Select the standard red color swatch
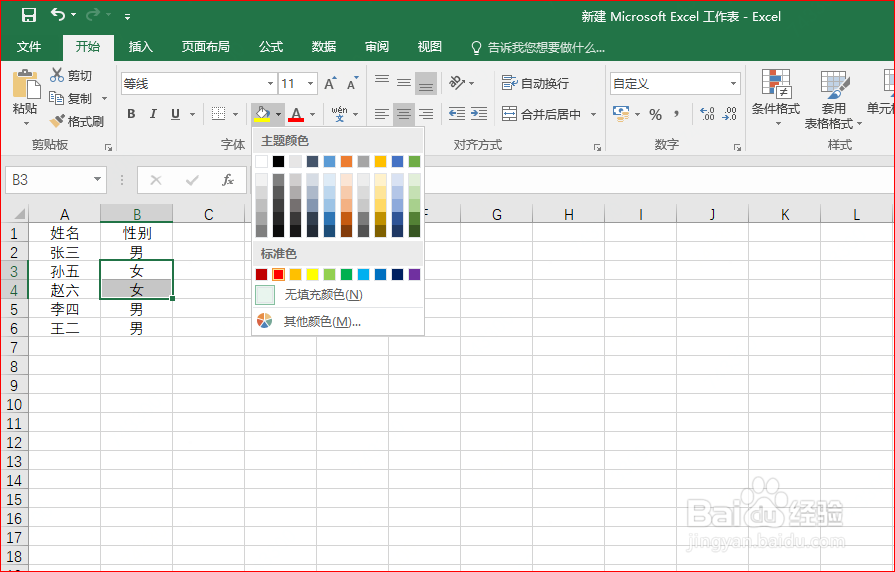This screenshot has width=895, height=572. pos(279,275)
